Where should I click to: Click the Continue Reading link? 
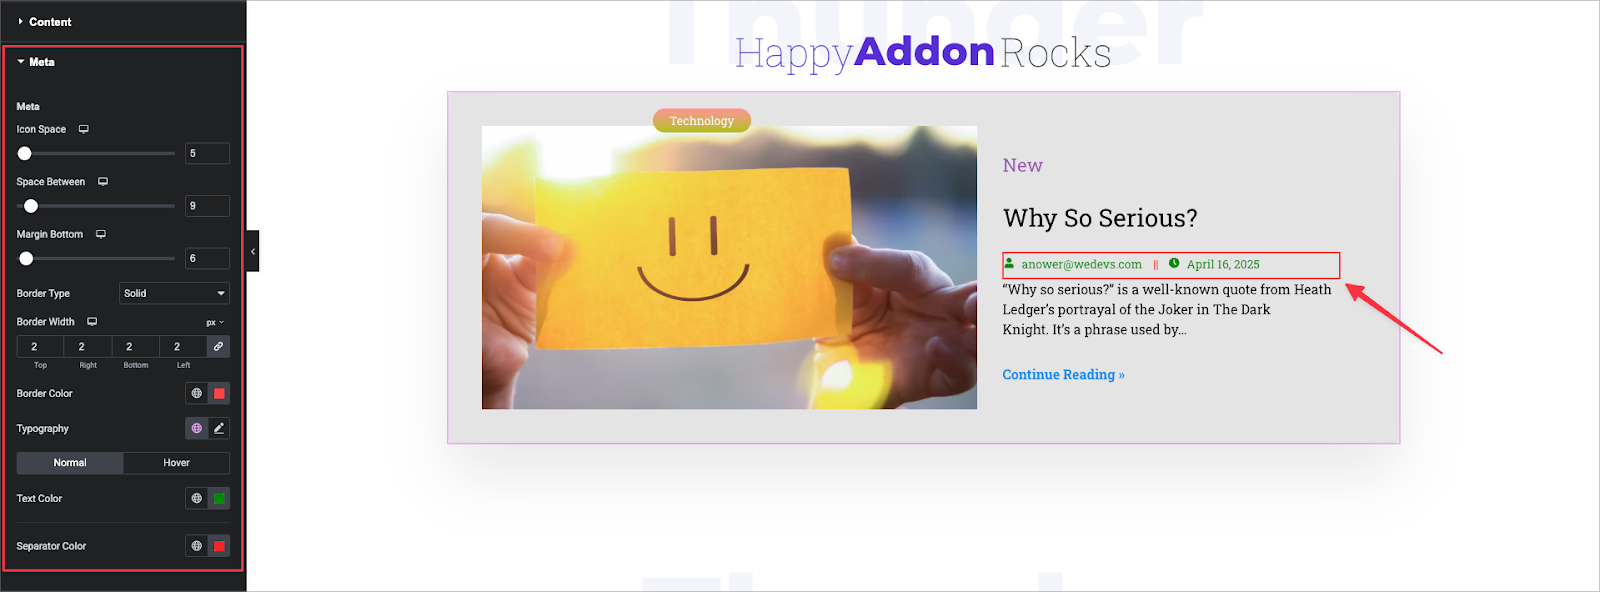point(1064,374)
